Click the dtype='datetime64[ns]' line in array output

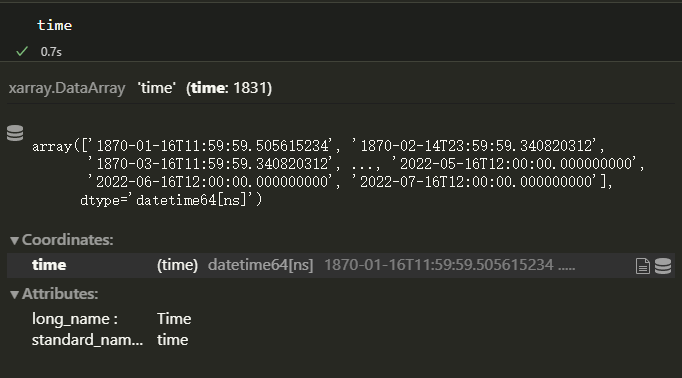[171, 200]
